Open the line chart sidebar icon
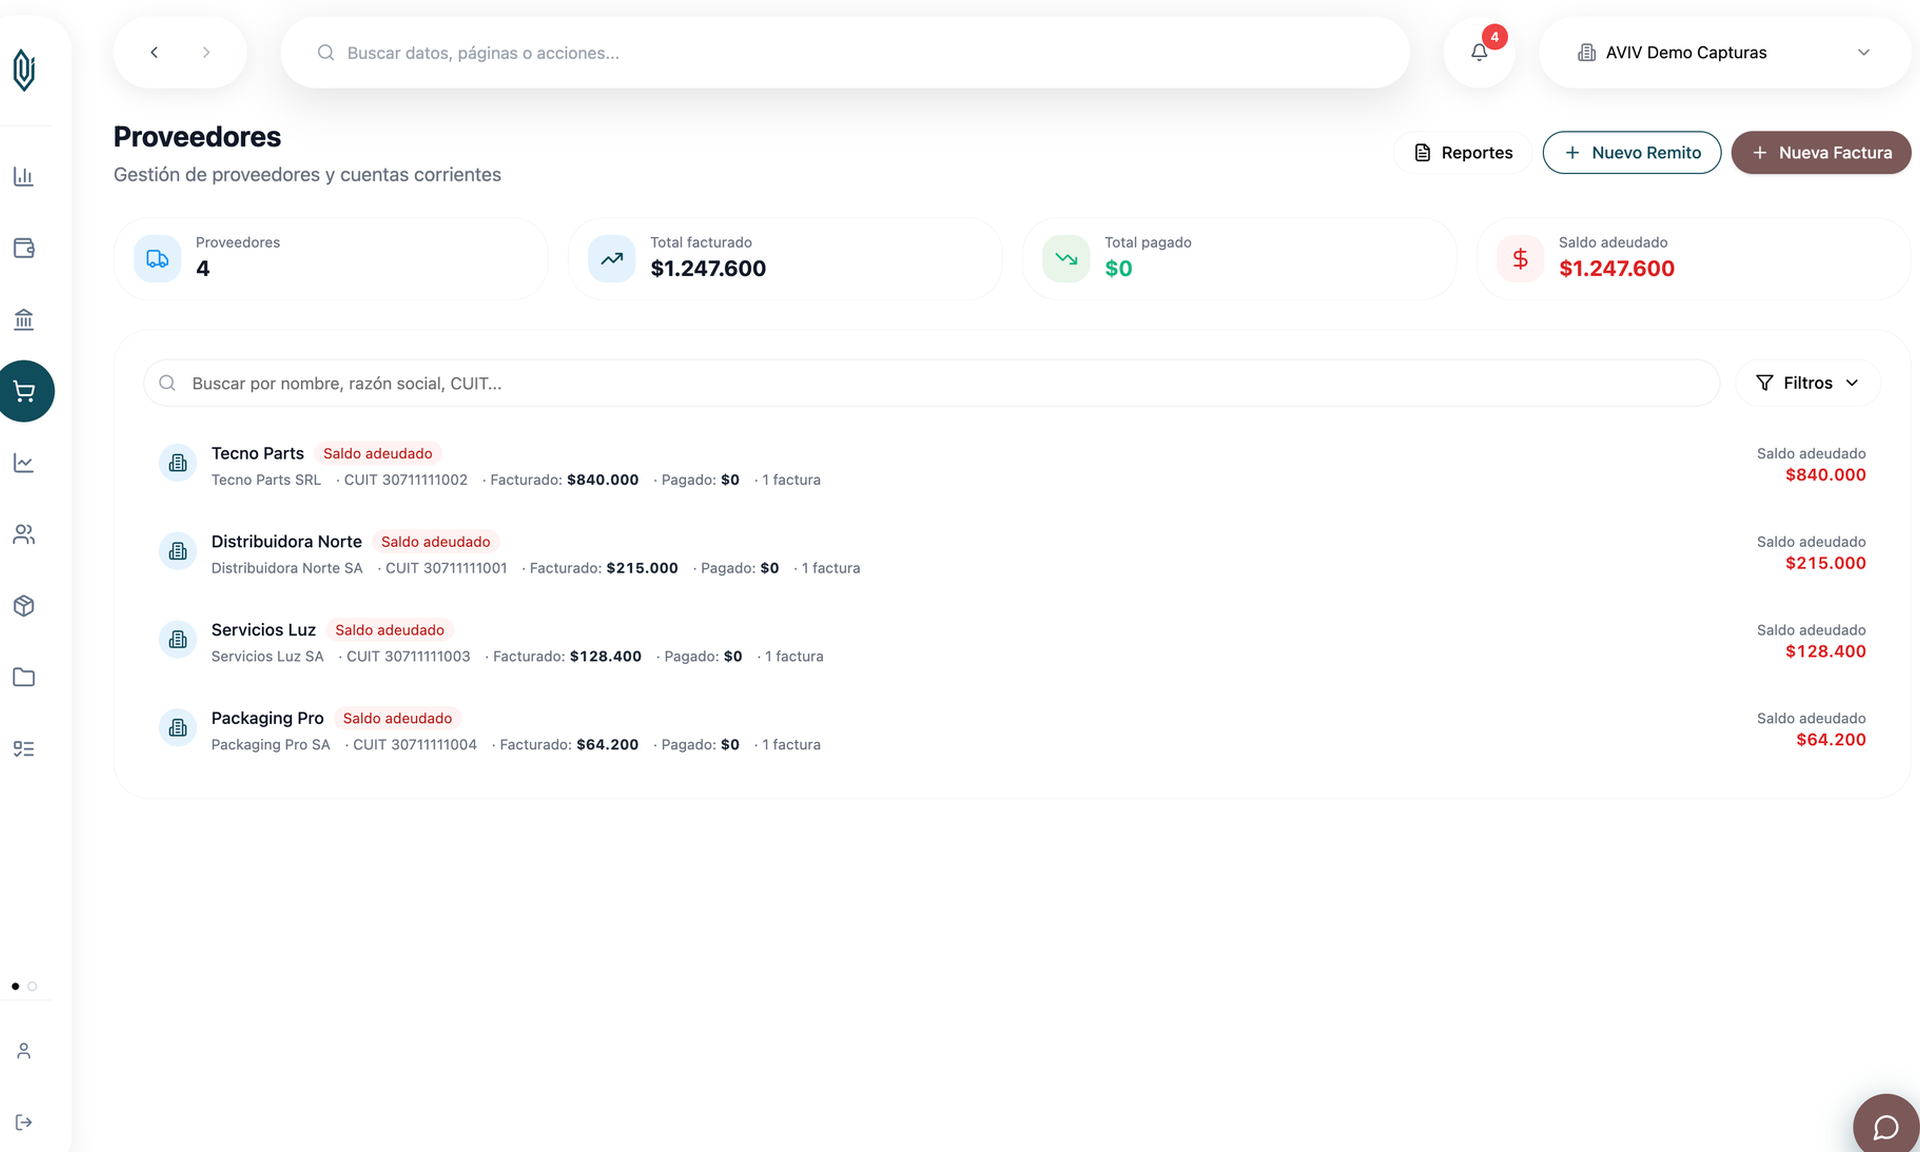 24,463
